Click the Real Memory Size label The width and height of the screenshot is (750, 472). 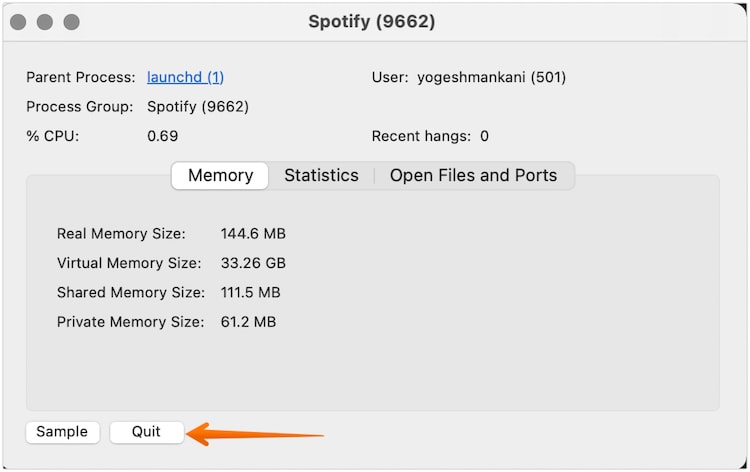(x=121, y=233)
